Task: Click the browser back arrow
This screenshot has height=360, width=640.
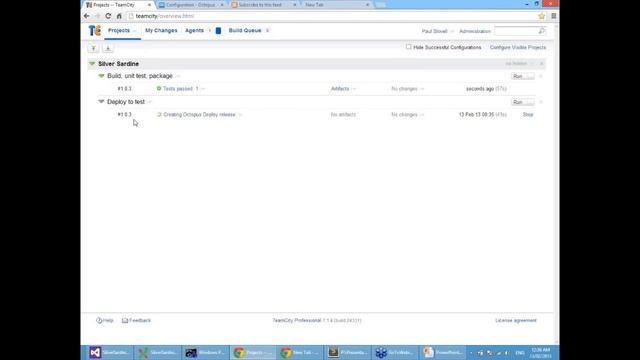Action: tap(87, 16)
